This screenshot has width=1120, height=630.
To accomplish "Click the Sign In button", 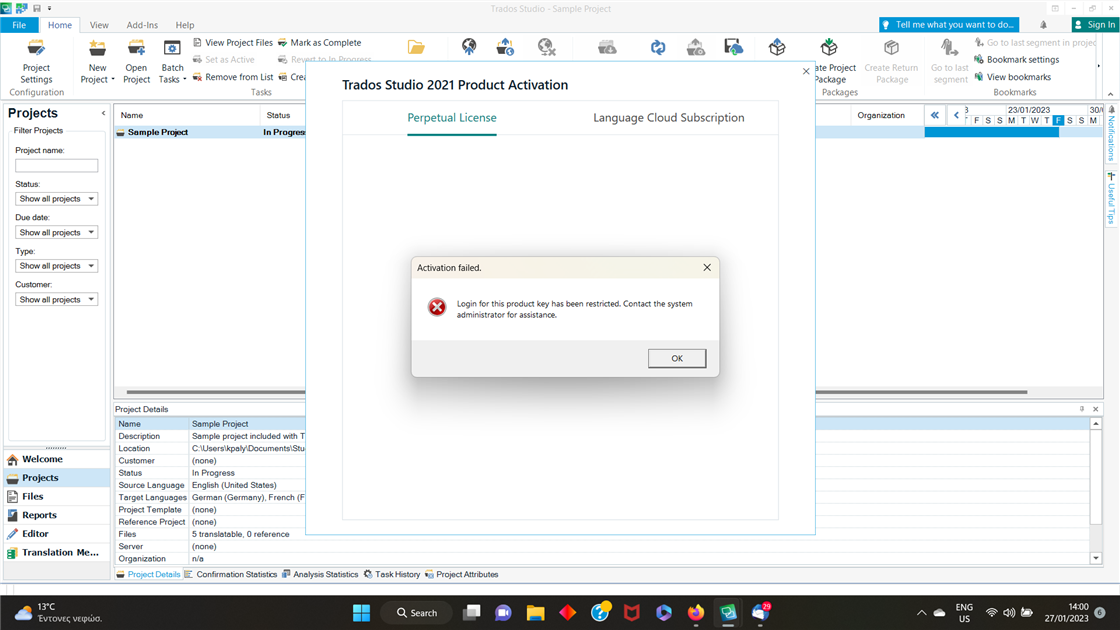I will (x=1094, y=25).
